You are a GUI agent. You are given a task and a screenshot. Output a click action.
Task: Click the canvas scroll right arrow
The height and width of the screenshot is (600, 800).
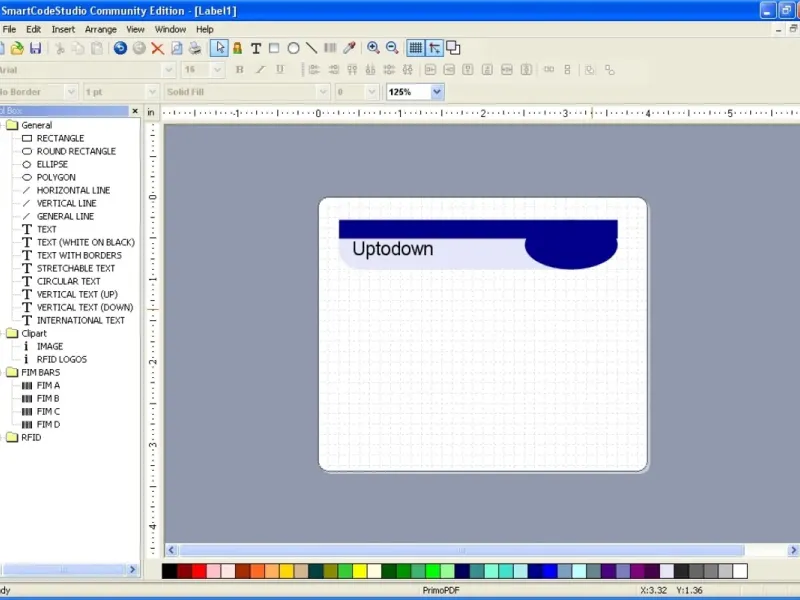793,550
